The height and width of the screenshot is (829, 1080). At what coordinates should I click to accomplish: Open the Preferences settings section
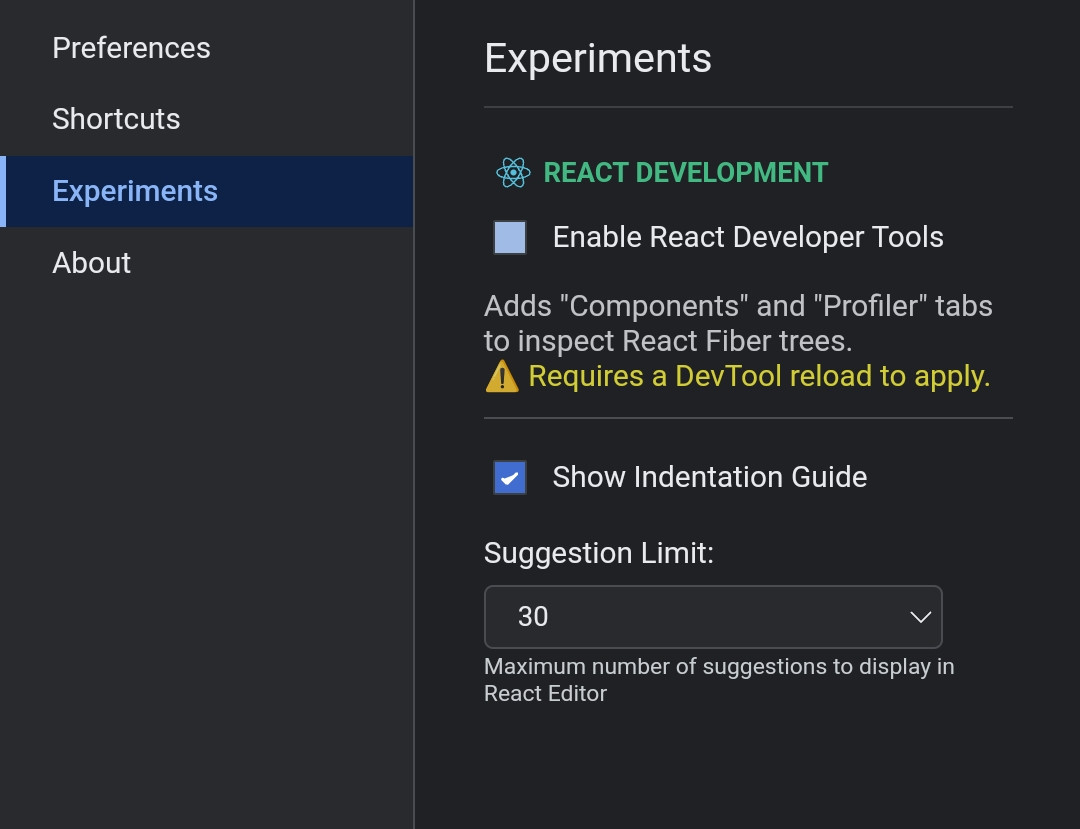[x=131, y=48]
